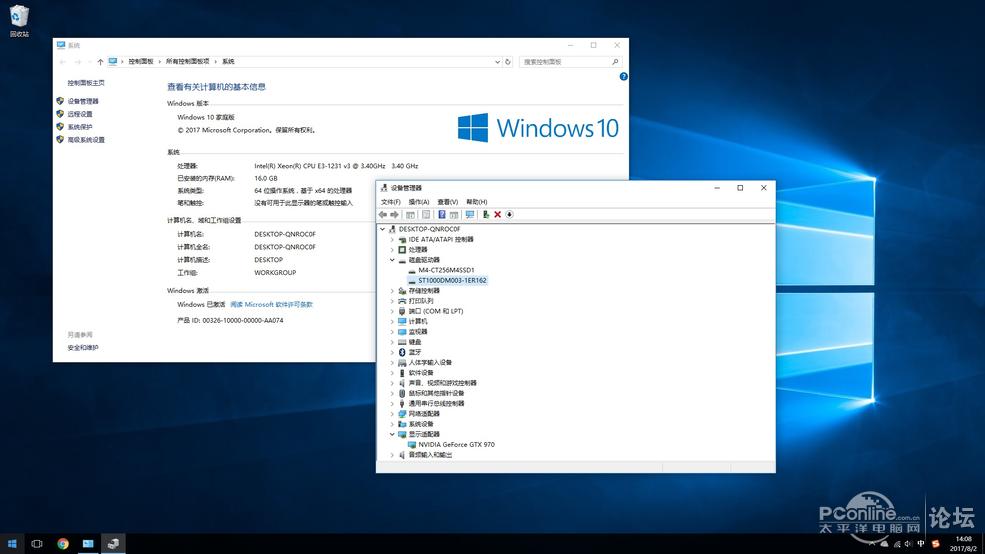Click the up arrow in System window navigation

pyautogui.click(x=100, y=62)
